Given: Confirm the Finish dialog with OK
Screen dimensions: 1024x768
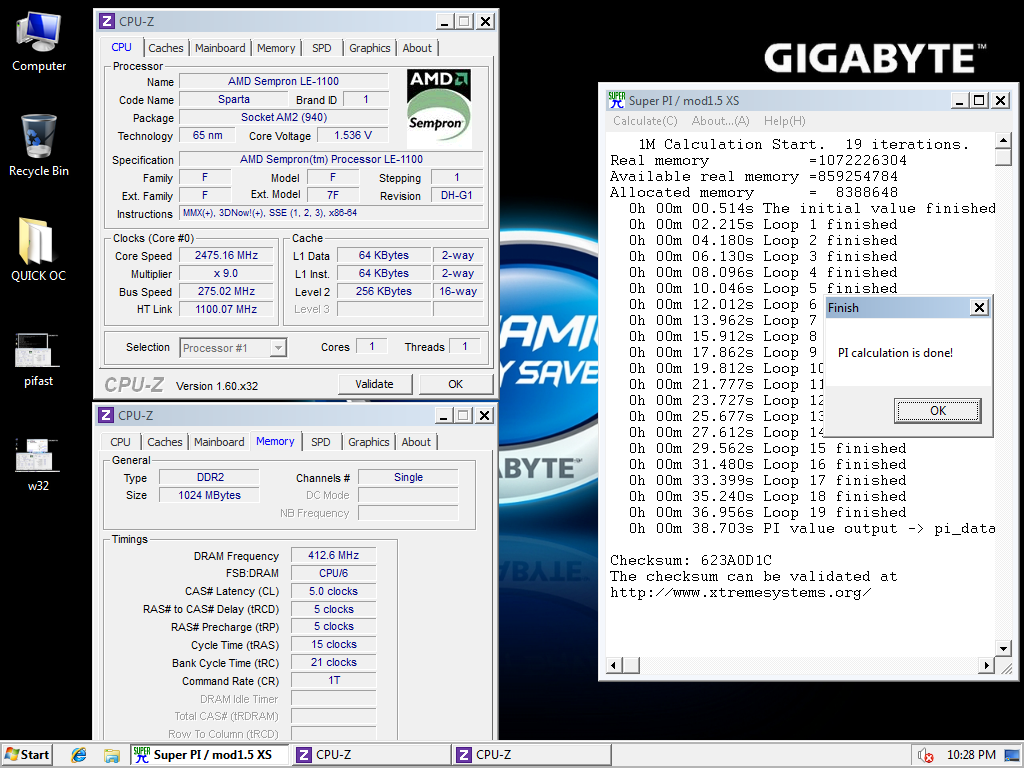Looking at the screenshot, I should (x=937, y=411).
